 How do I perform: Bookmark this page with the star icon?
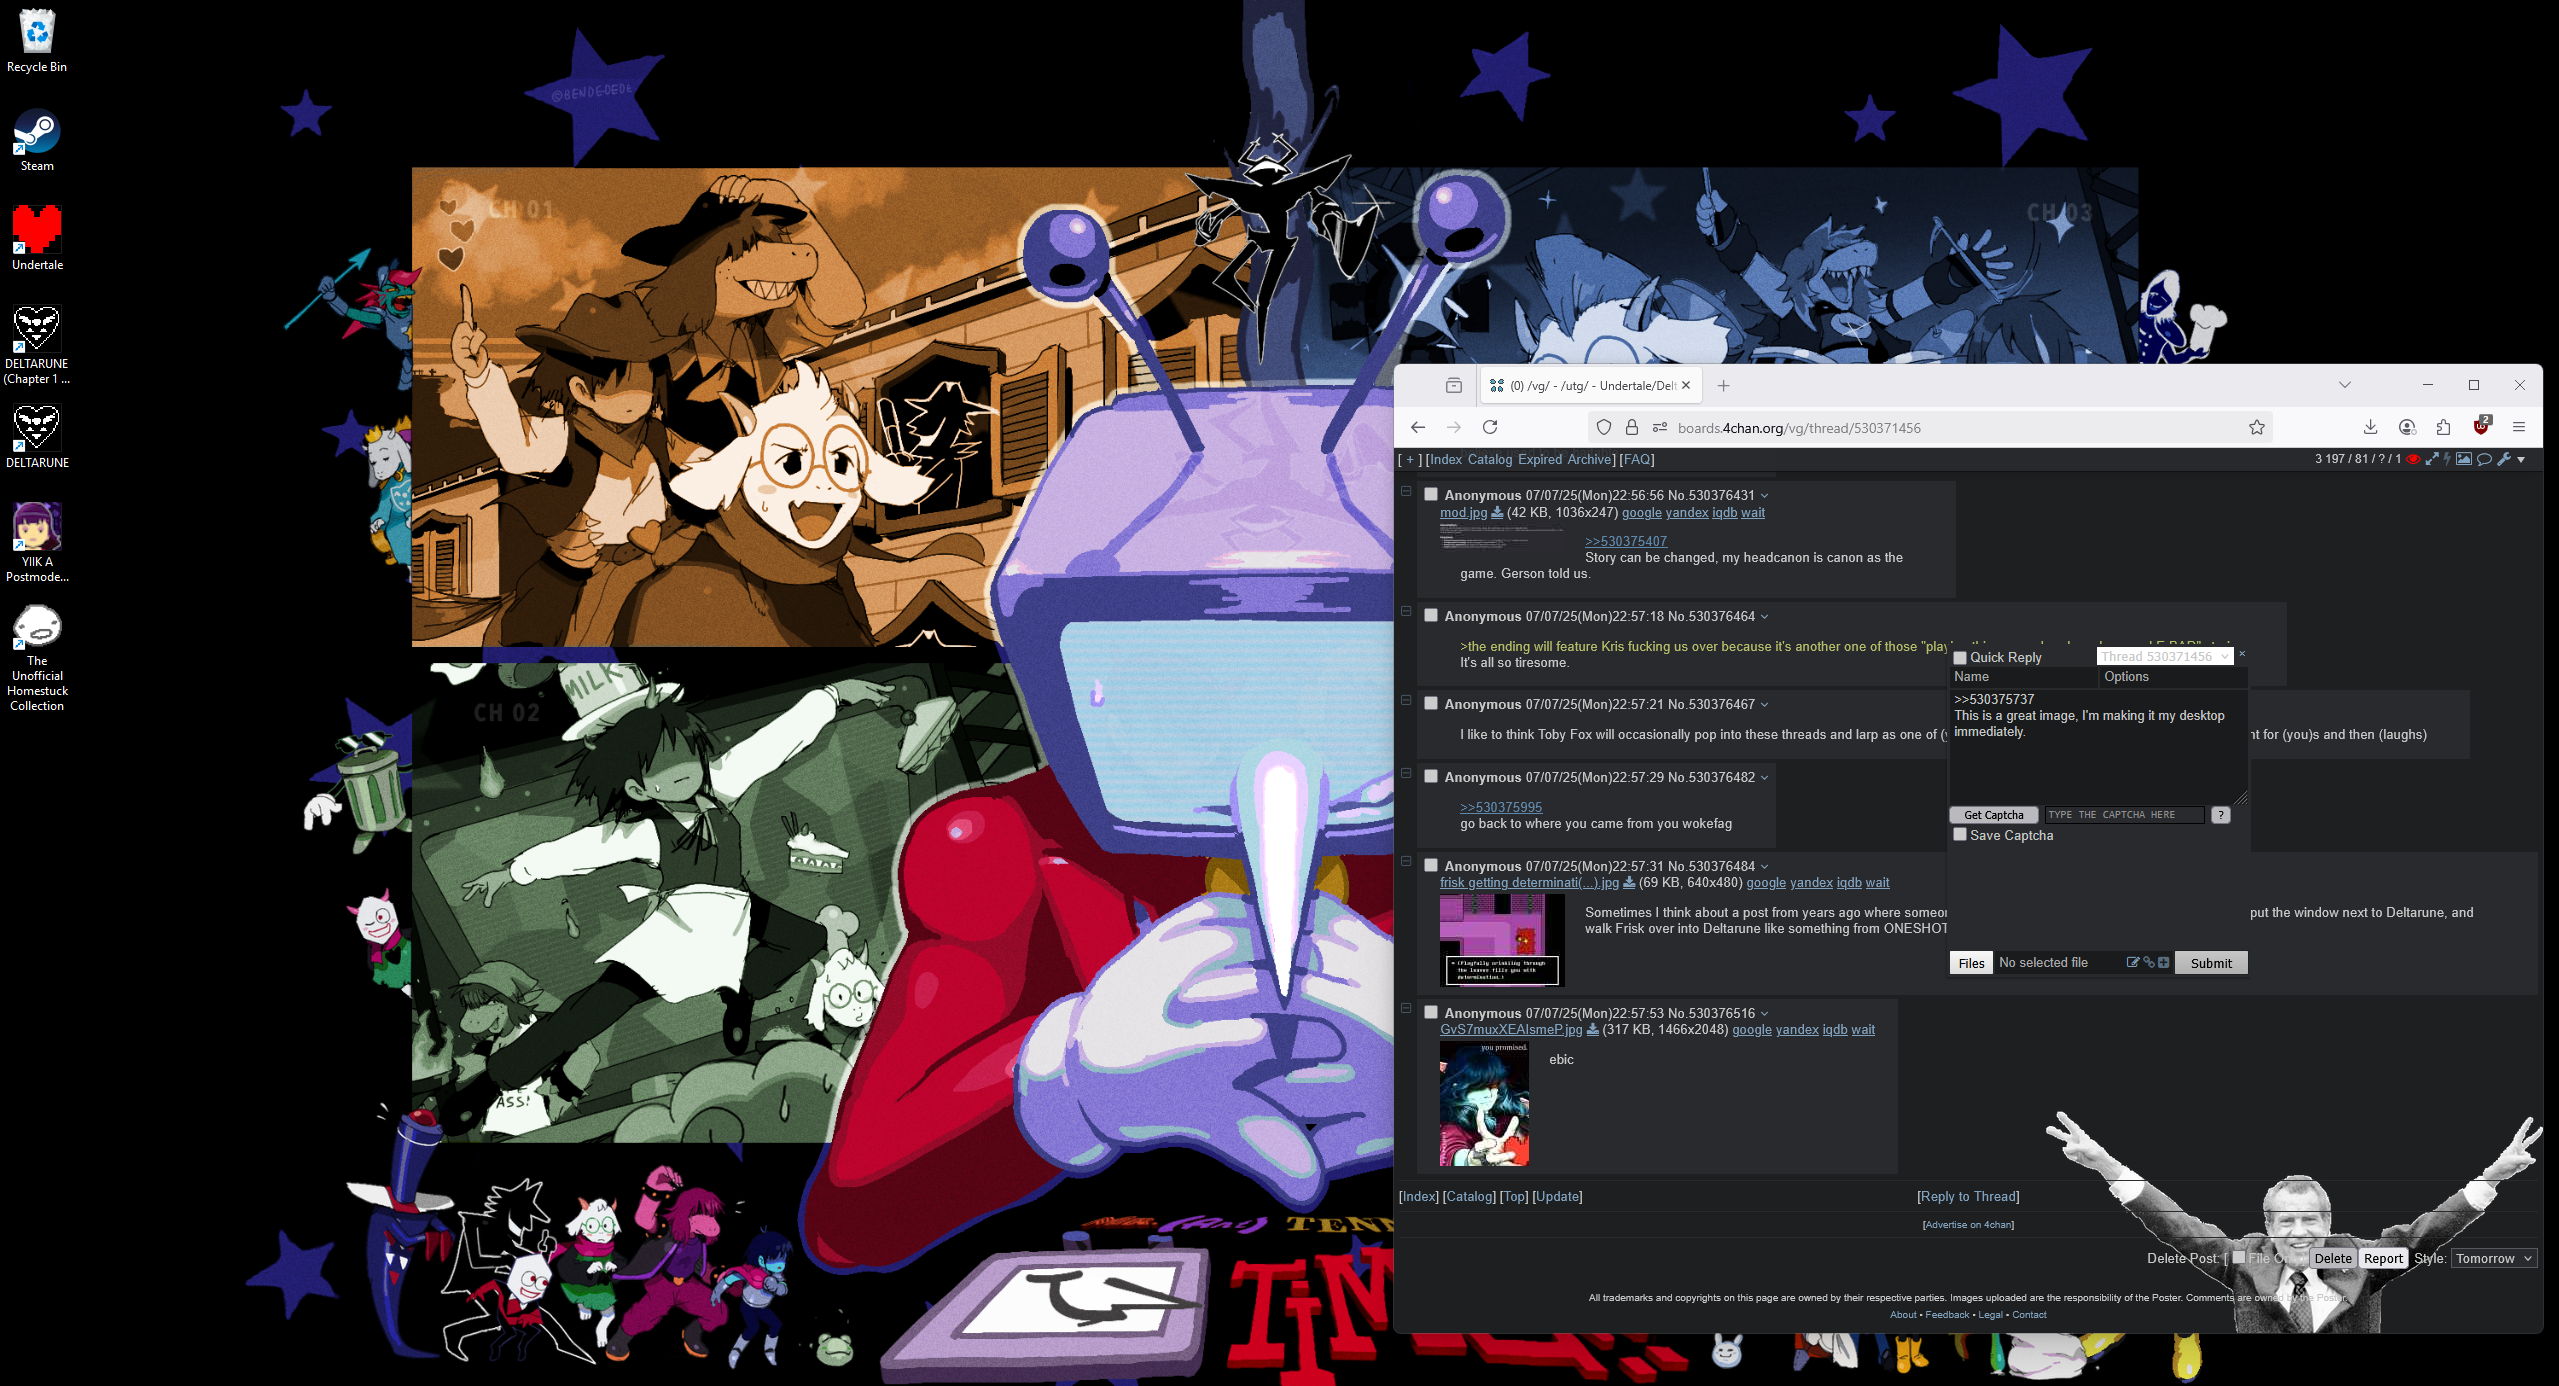2257,427
